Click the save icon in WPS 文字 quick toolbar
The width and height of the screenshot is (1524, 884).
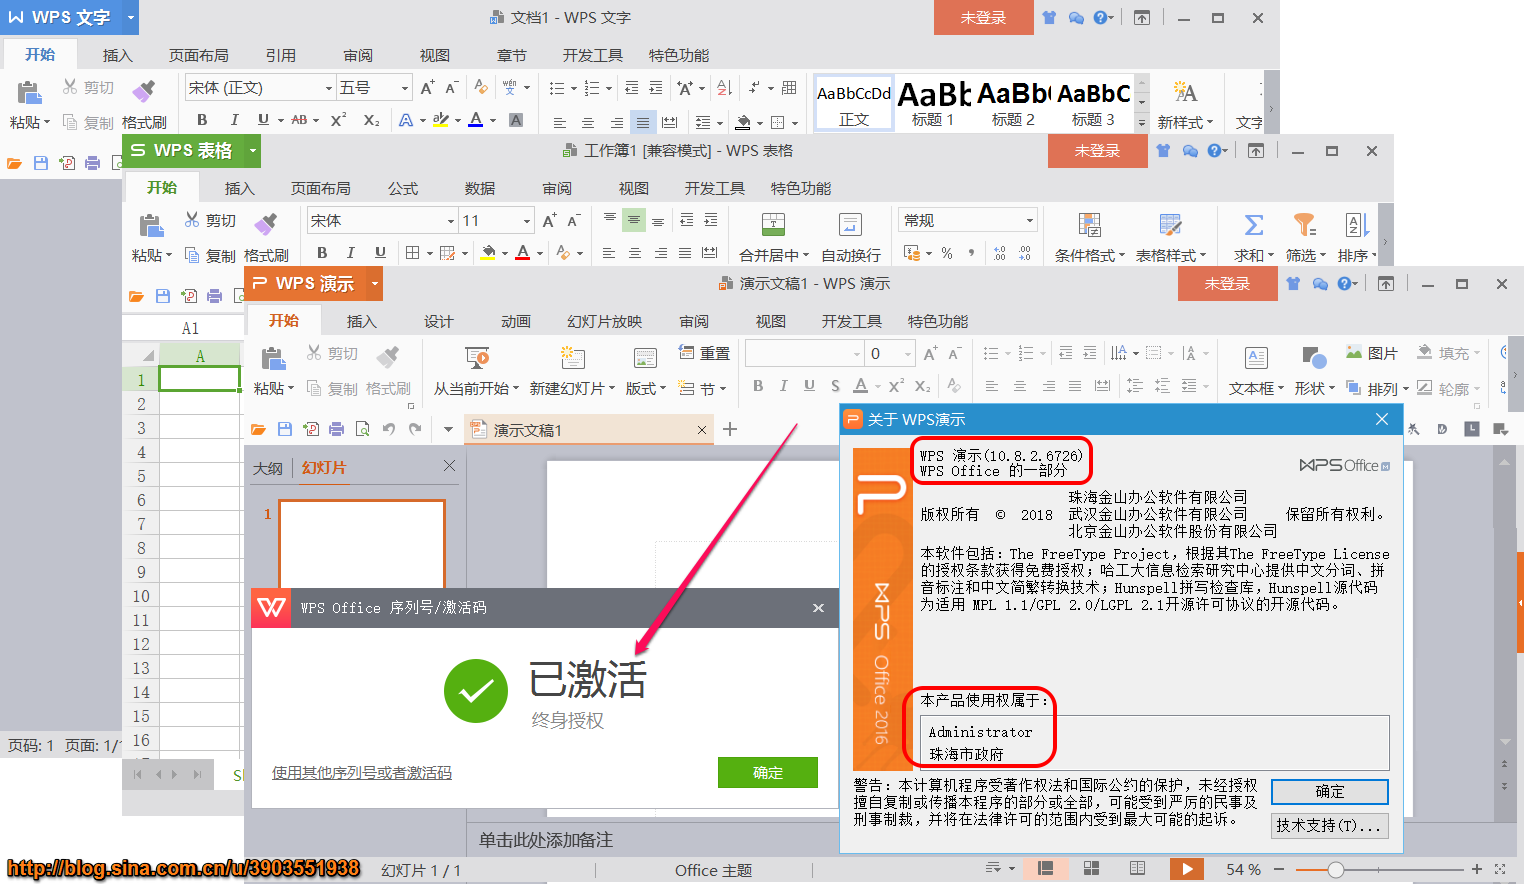click(x=41, y=162)
